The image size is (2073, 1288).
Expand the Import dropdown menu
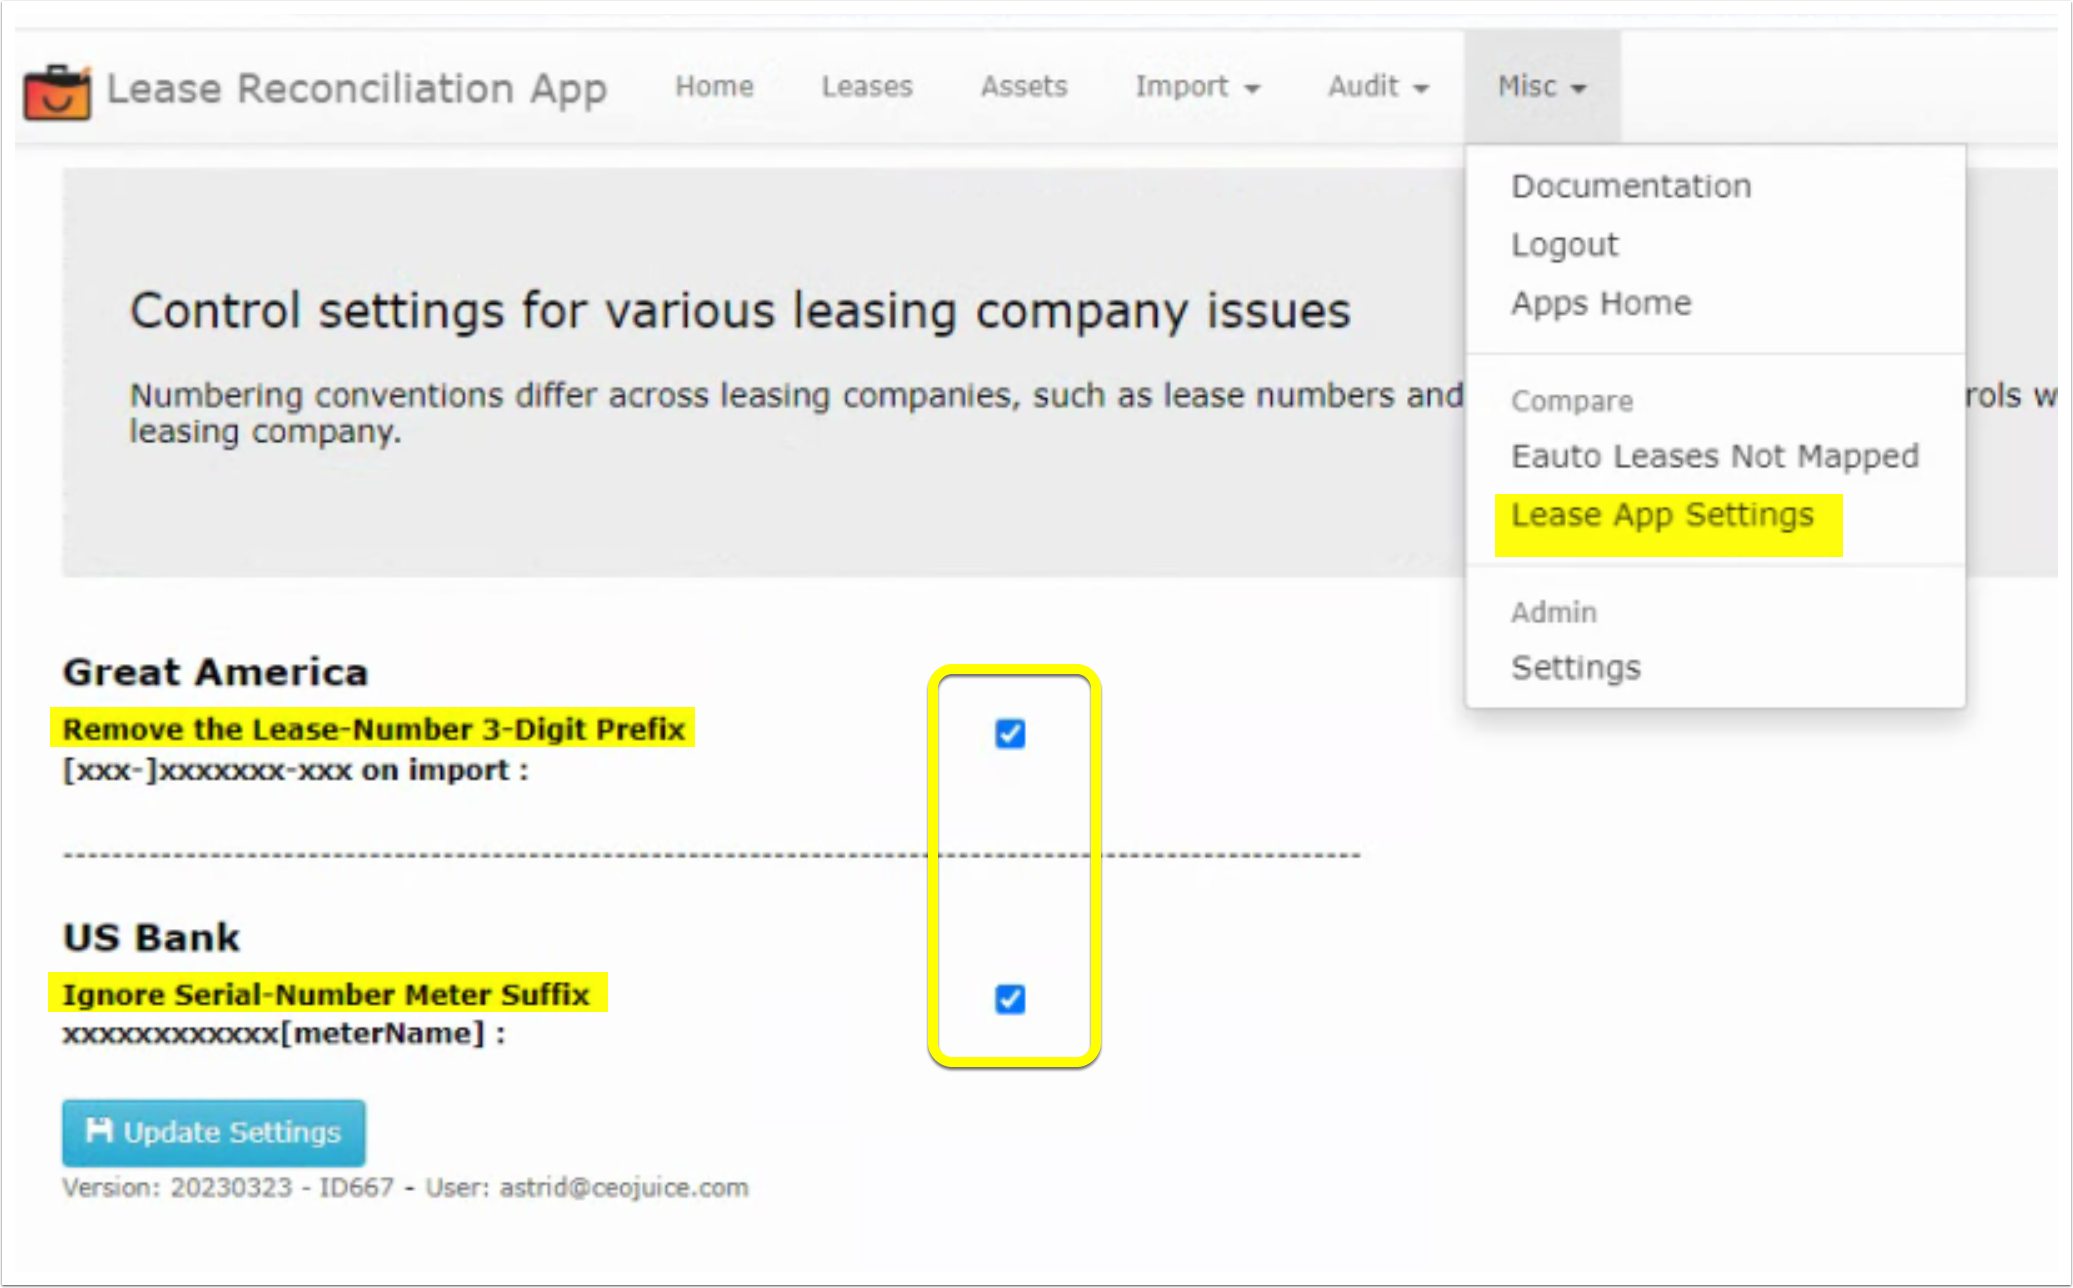coord(1197,87)
